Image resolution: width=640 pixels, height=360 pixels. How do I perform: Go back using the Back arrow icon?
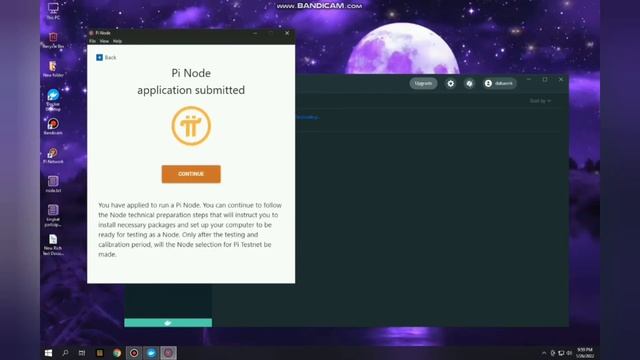click(x=99, y=58)
